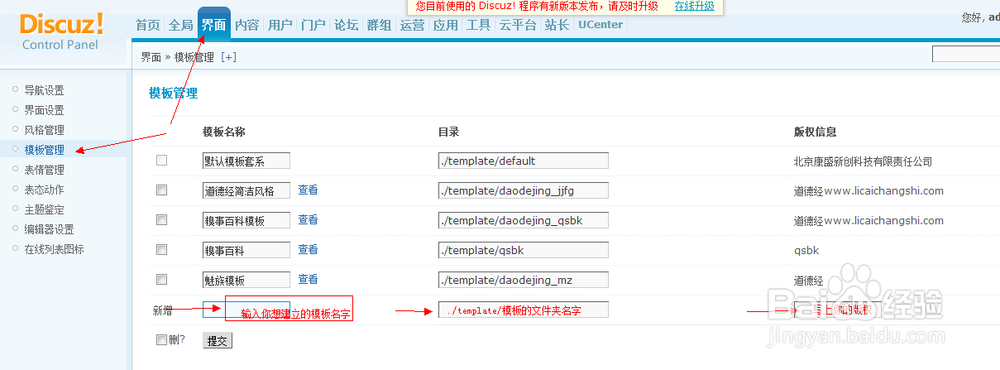This screenshot has height=370, width=1000.
Task: Edit the ./template/default directory field
Action: point(524,161)
